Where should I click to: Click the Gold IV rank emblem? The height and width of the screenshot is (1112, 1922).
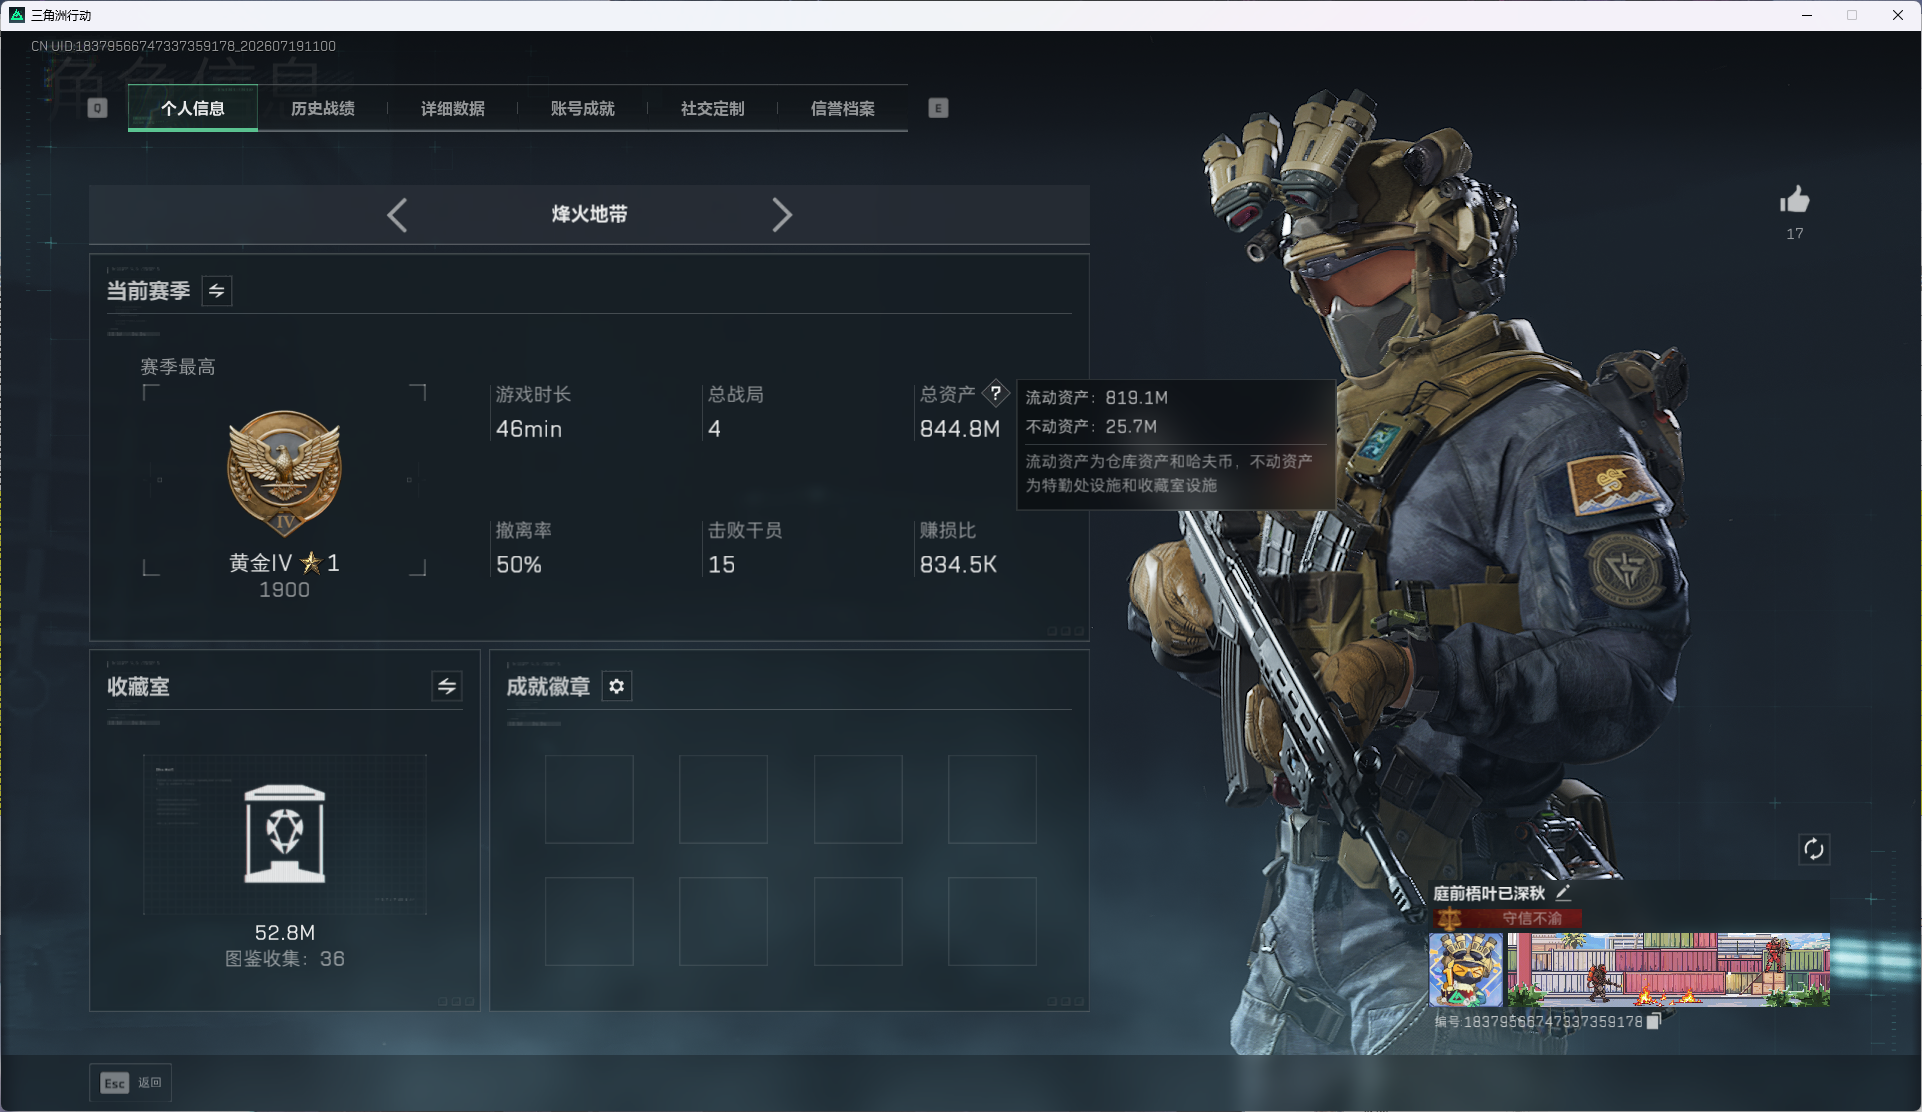(284, 473)
